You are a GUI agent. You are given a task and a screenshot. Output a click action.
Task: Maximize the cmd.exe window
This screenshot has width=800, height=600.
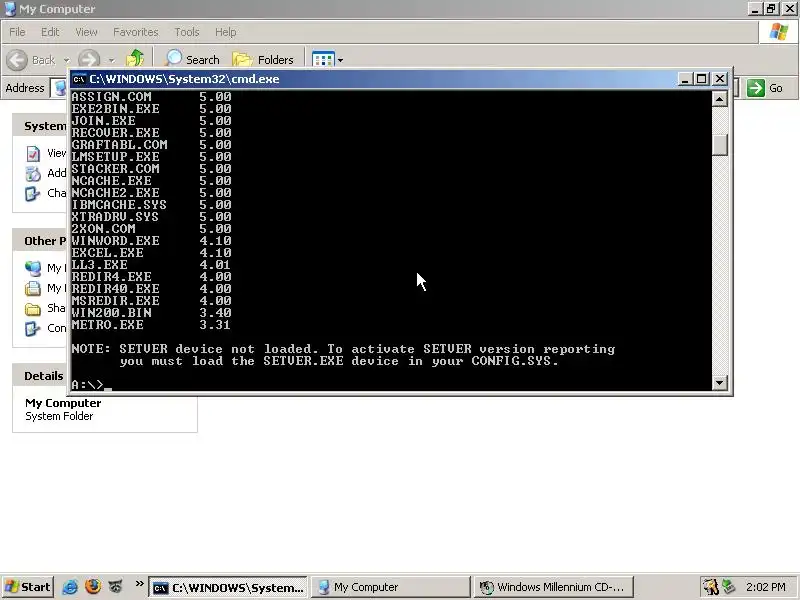[702, 79]
